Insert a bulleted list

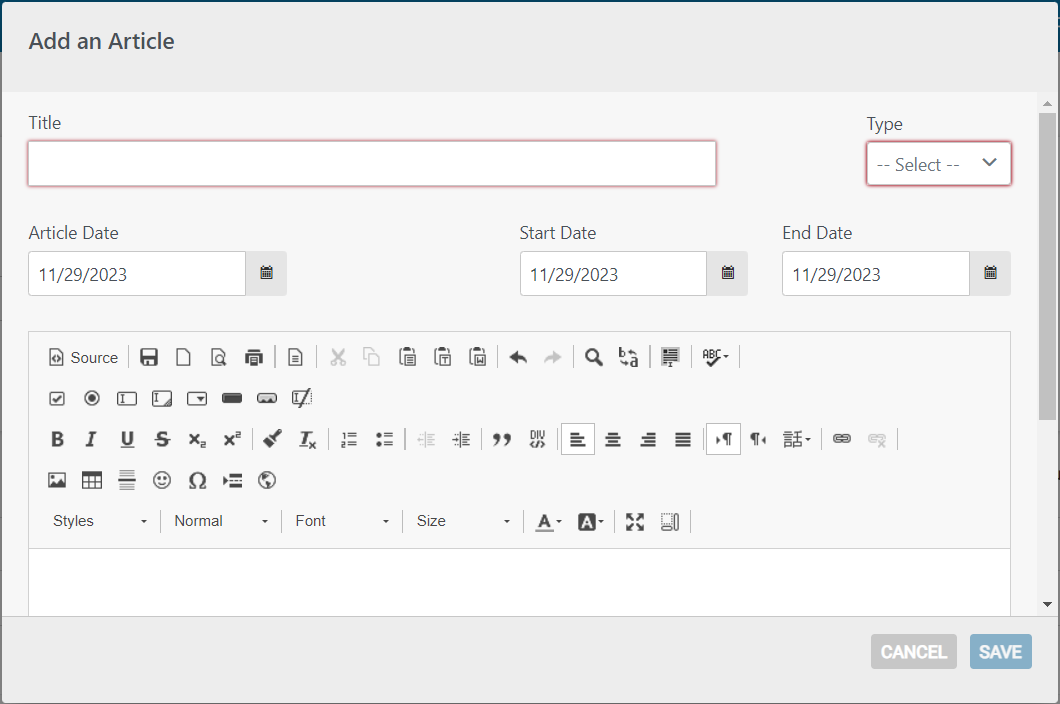tap(384, 440)
